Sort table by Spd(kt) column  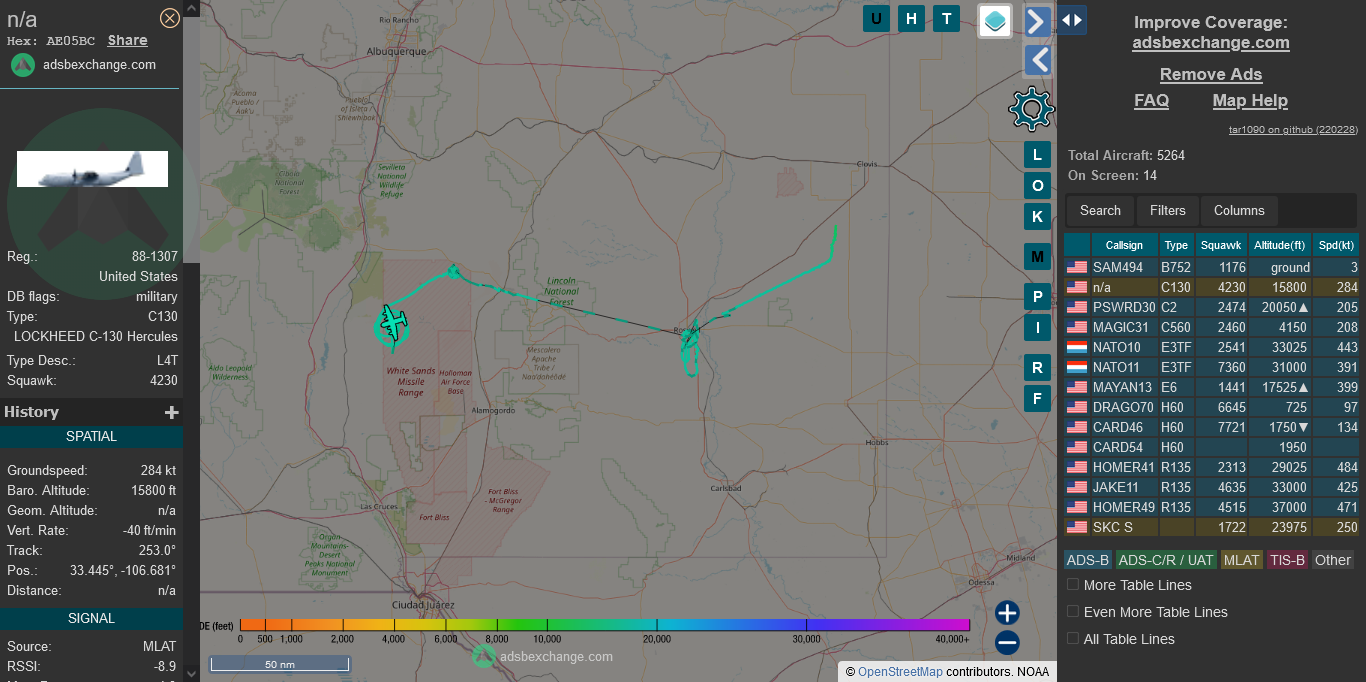pyautogui.click(x=1335, y=245)
